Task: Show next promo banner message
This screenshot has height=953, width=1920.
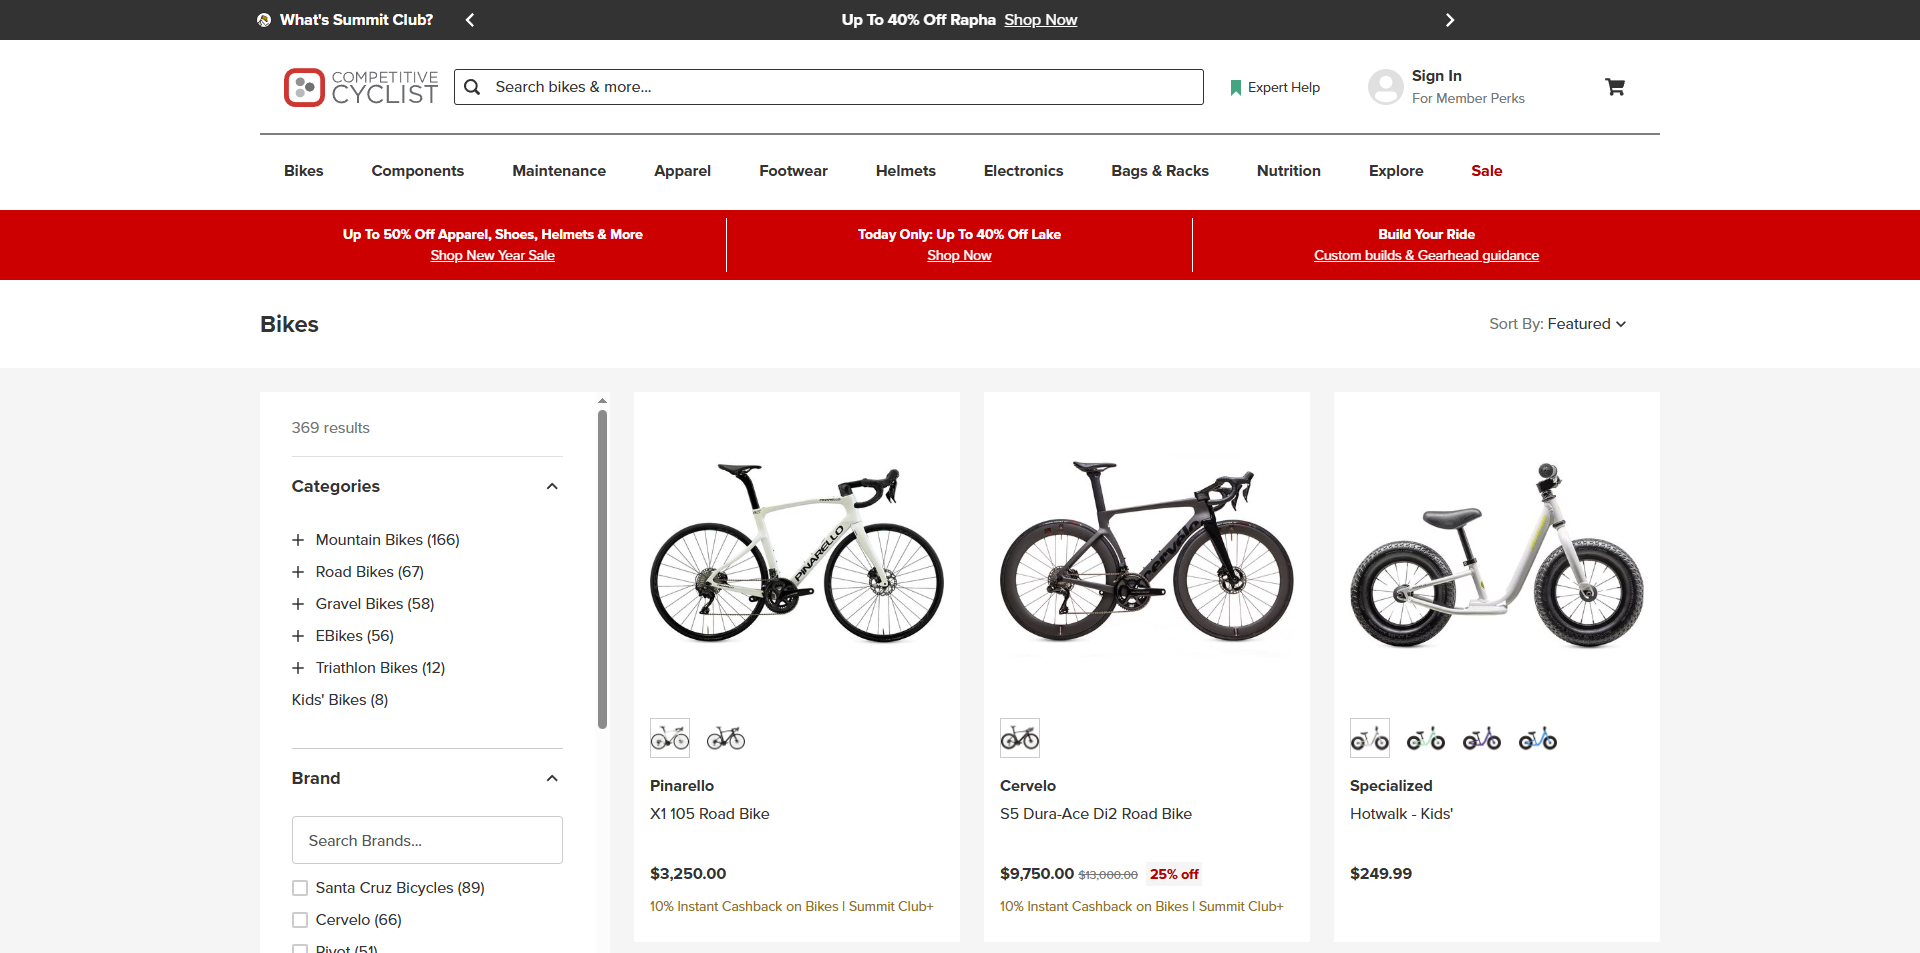Action: [x=1450, y=20]
